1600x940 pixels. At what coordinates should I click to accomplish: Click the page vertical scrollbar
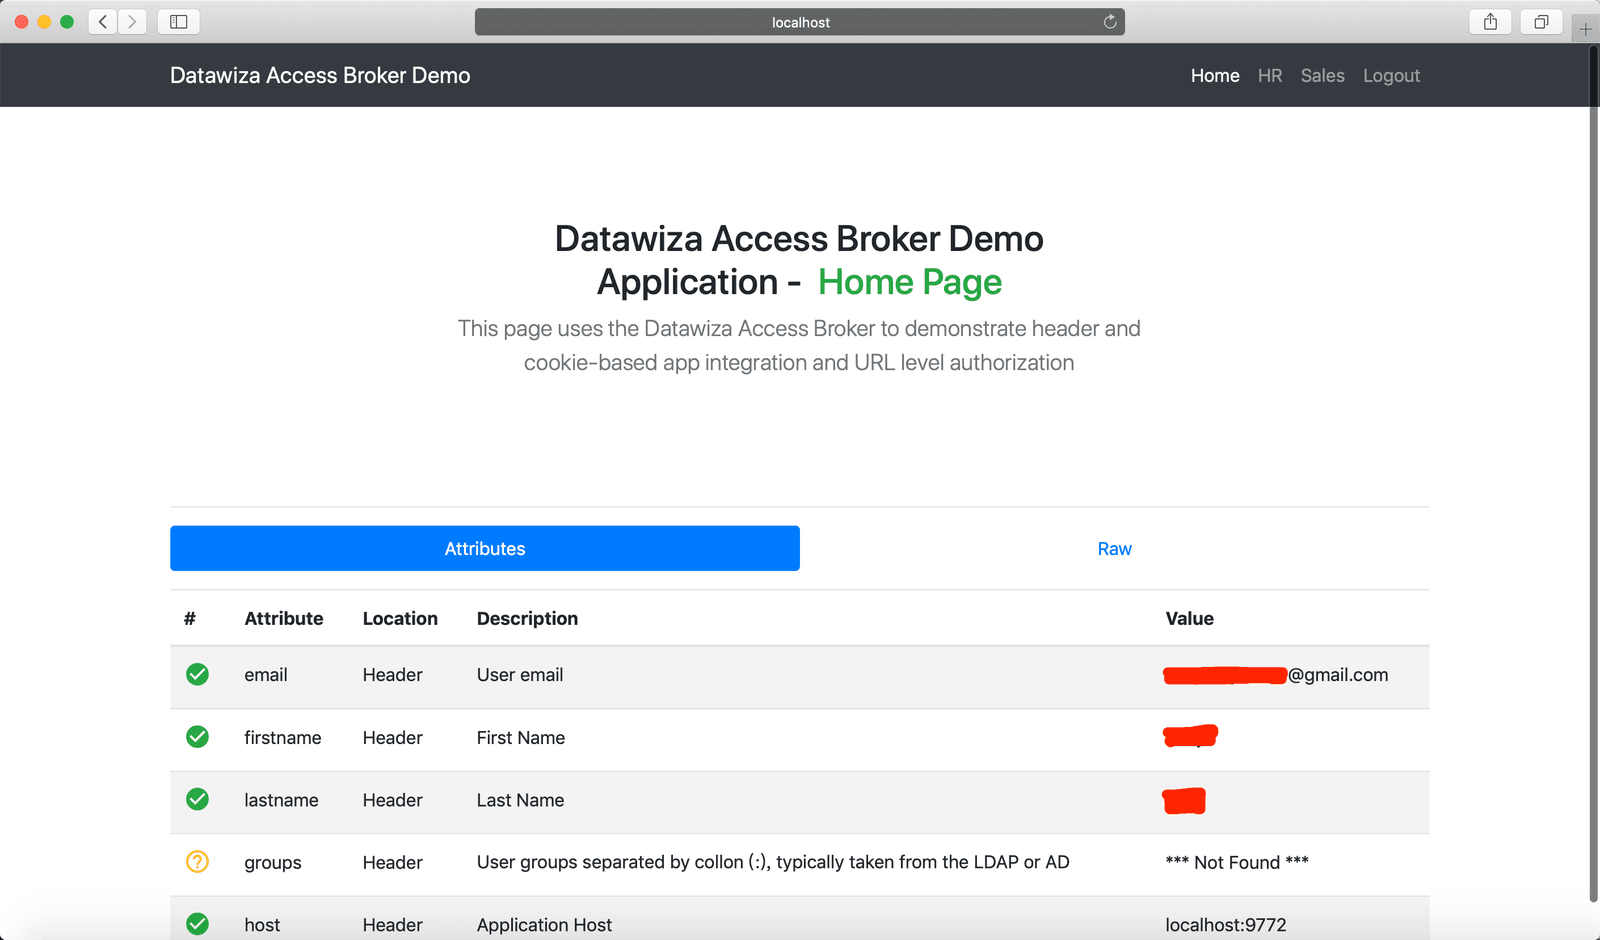1594,472
